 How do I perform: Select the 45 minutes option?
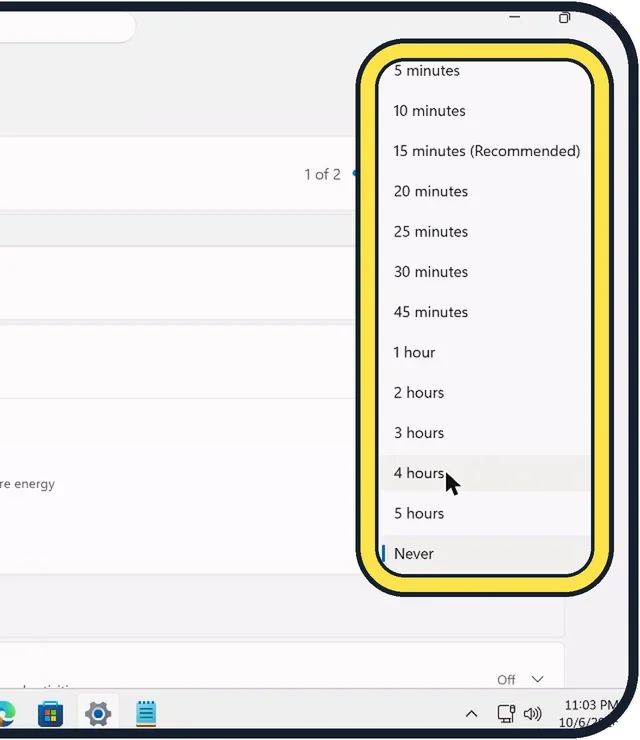click(485, 312)
